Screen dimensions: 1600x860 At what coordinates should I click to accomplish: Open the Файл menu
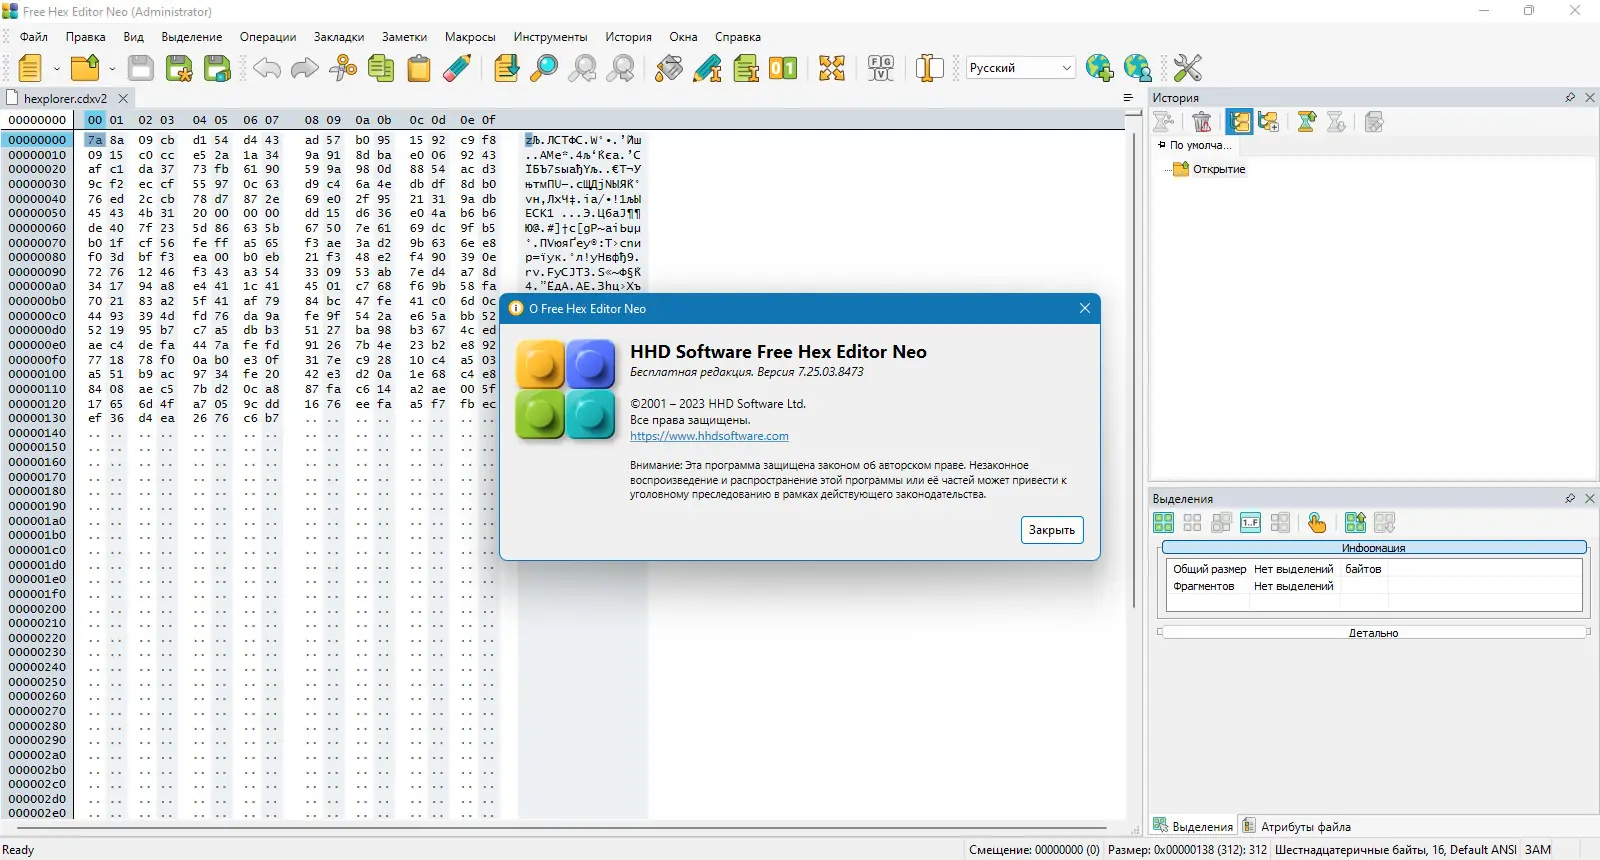click(x=34, y=37)
